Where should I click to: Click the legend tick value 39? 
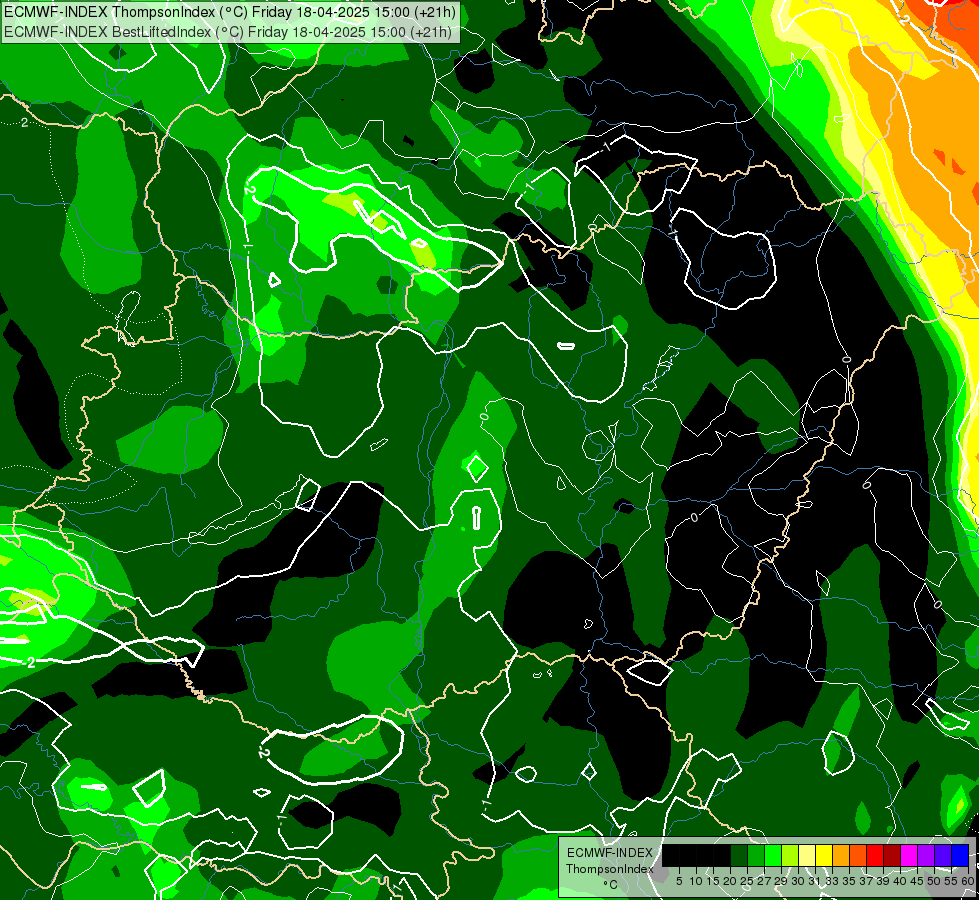(x=883, y=881)
